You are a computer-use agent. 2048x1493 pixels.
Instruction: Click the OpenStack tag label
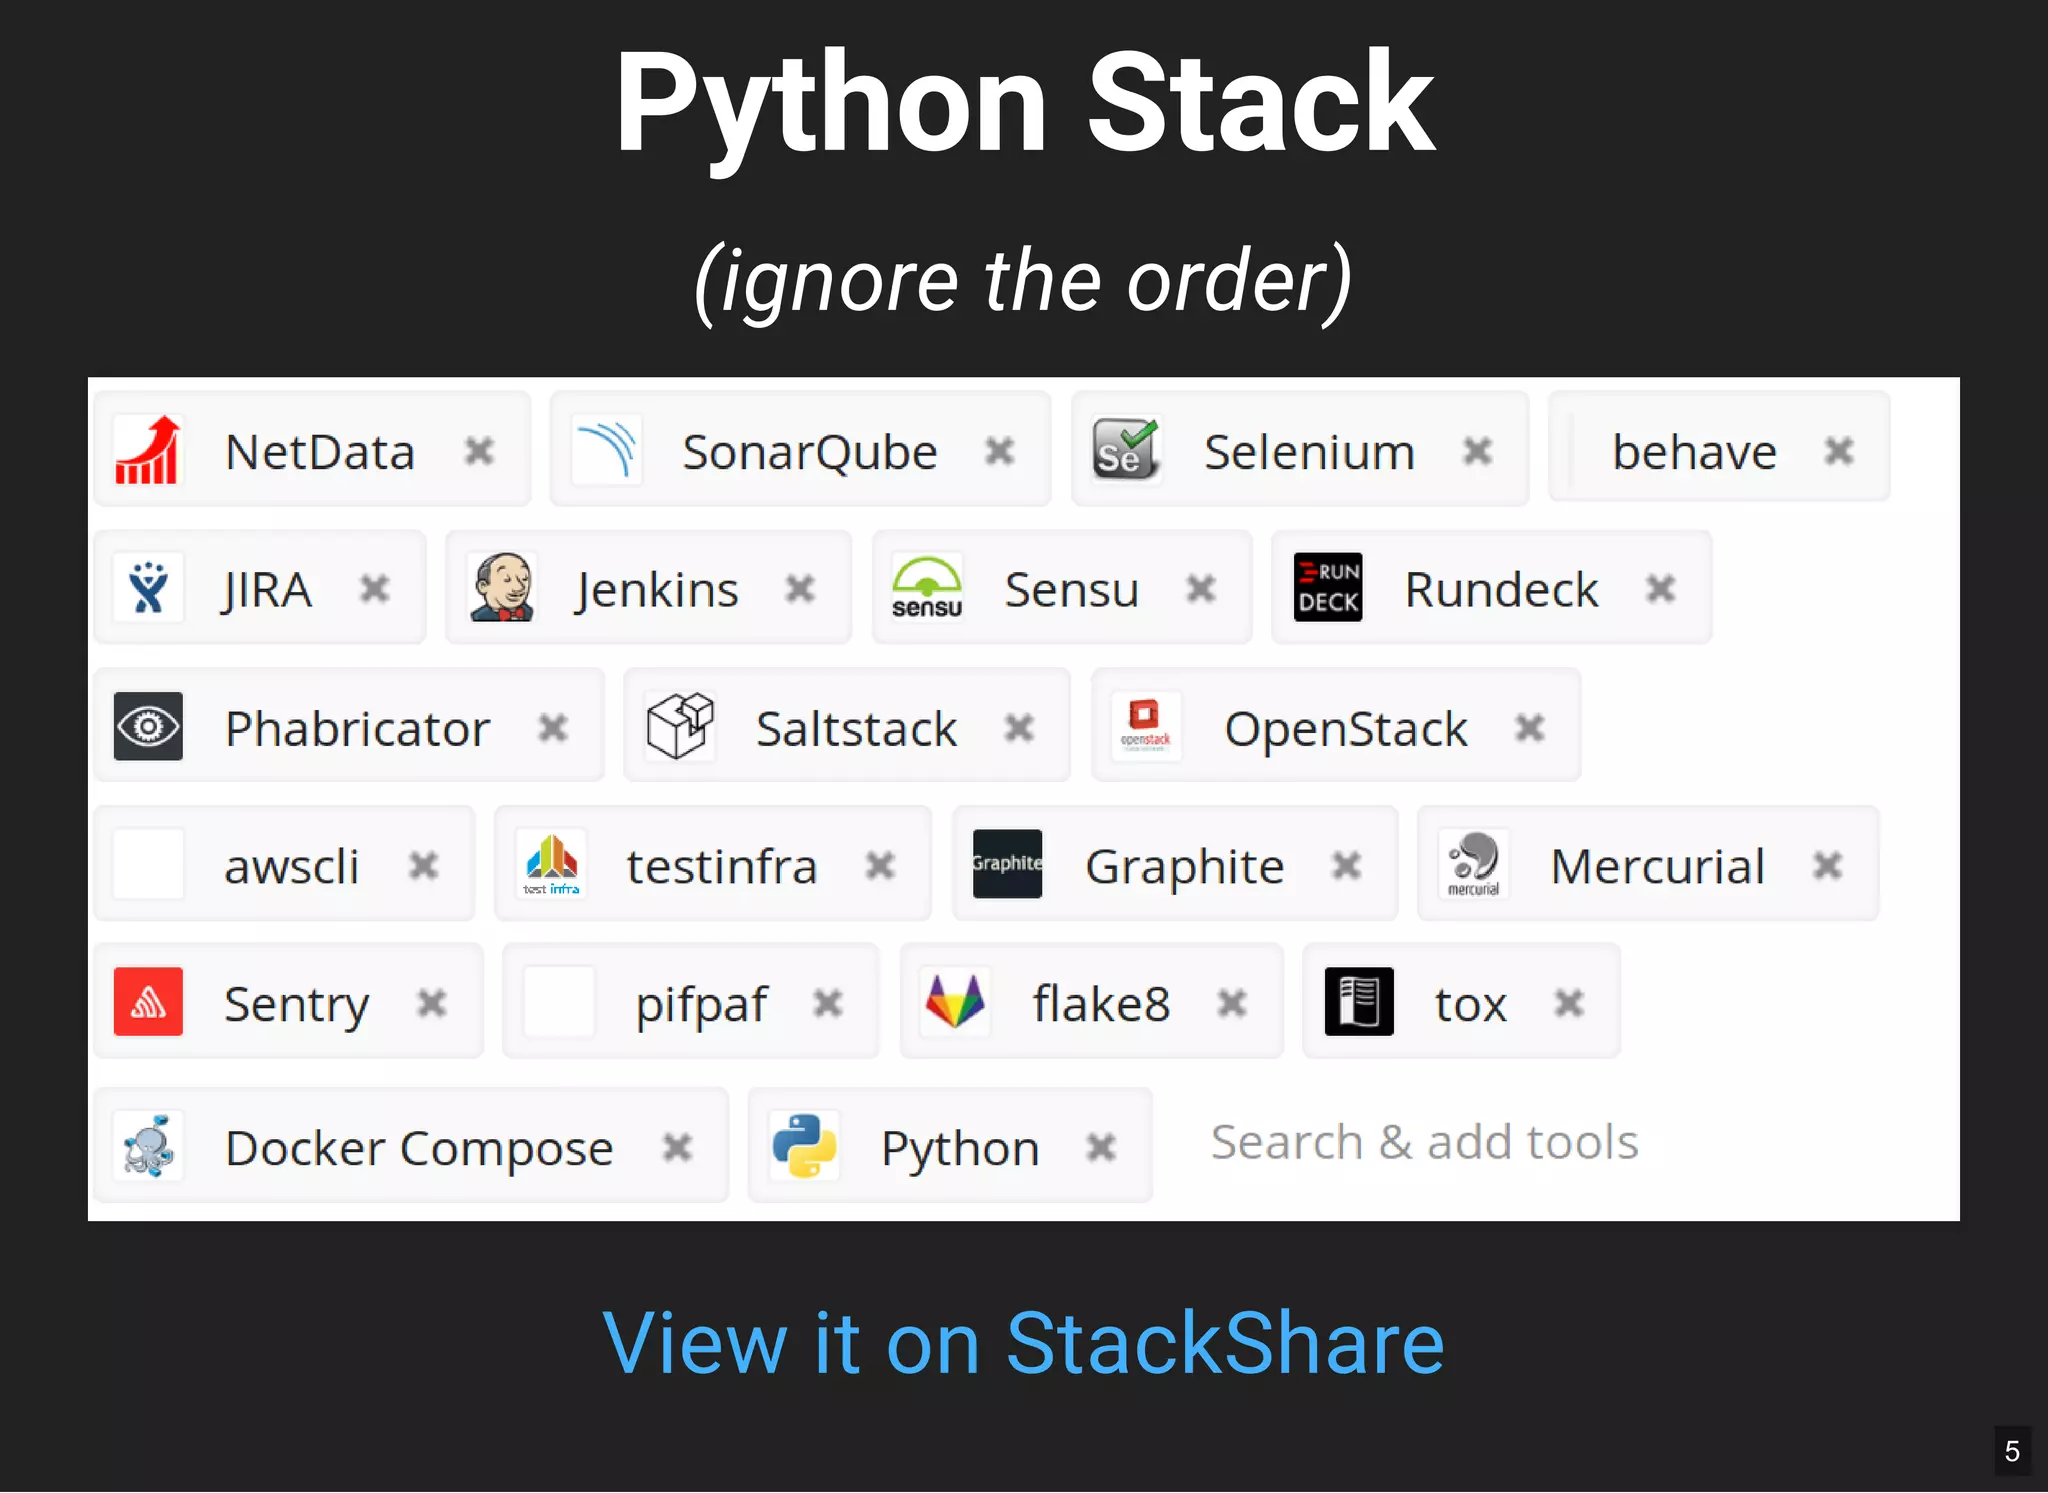click(x=1346, y=729)
